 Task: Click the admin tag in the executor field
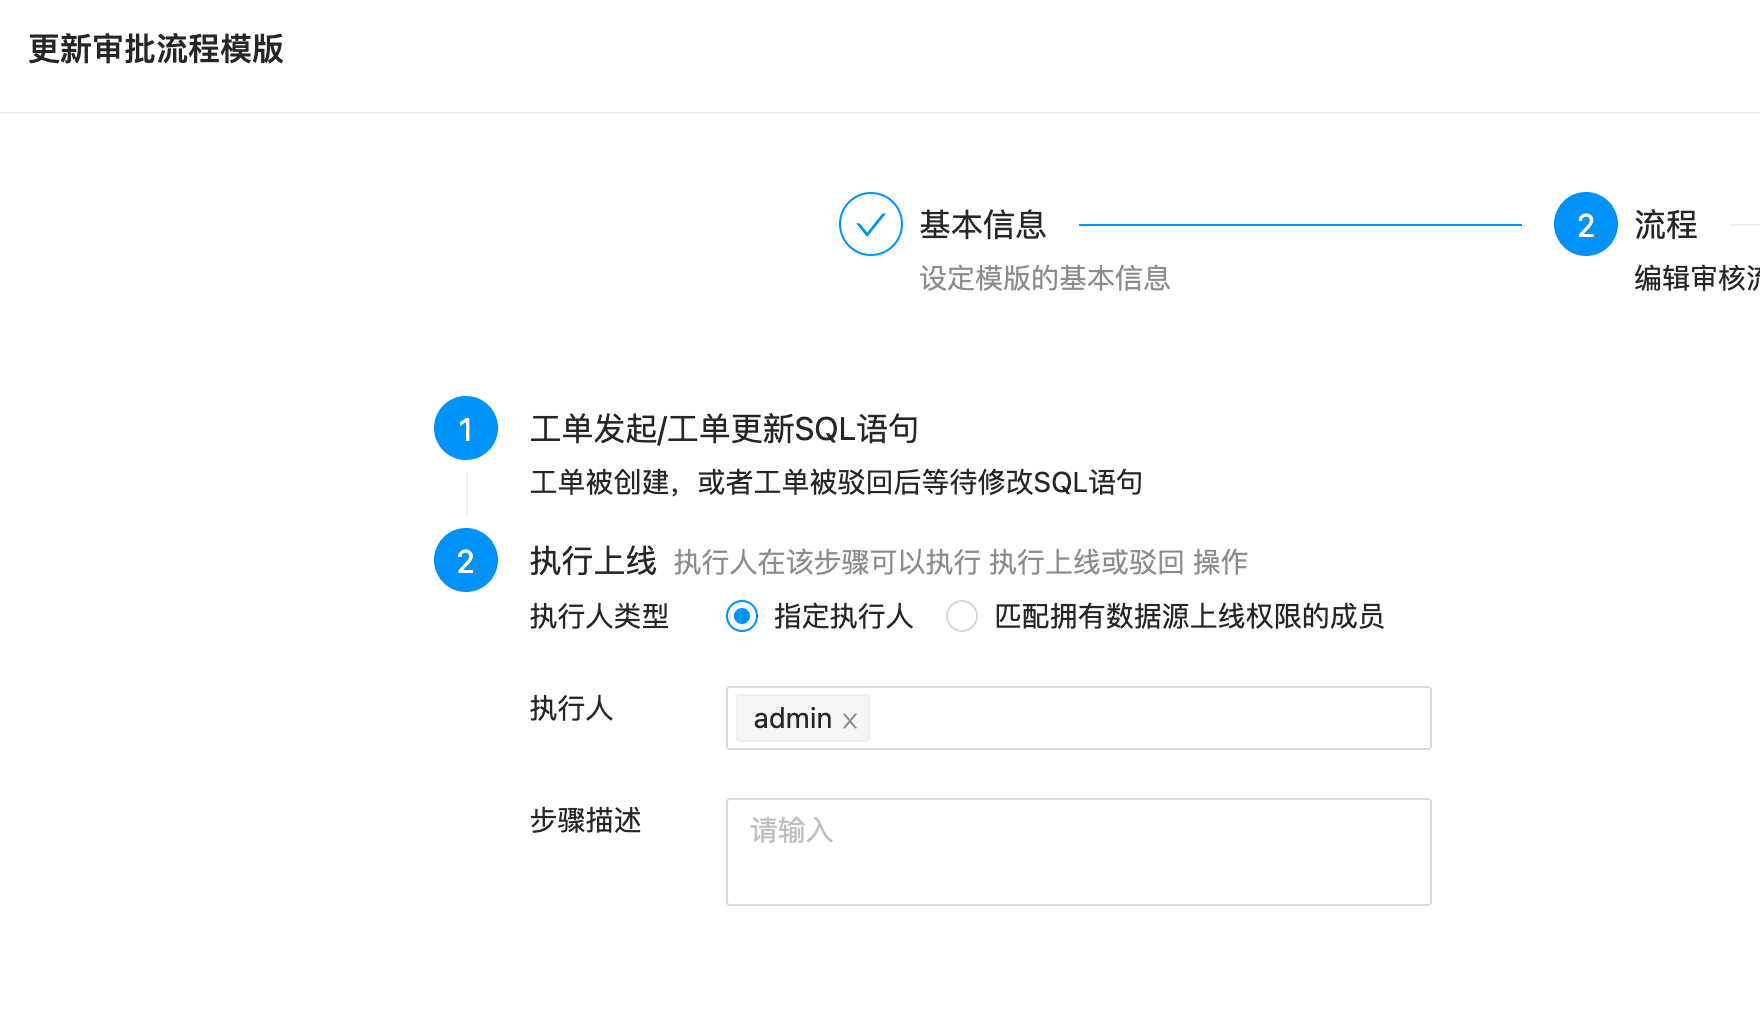[792, 718]
